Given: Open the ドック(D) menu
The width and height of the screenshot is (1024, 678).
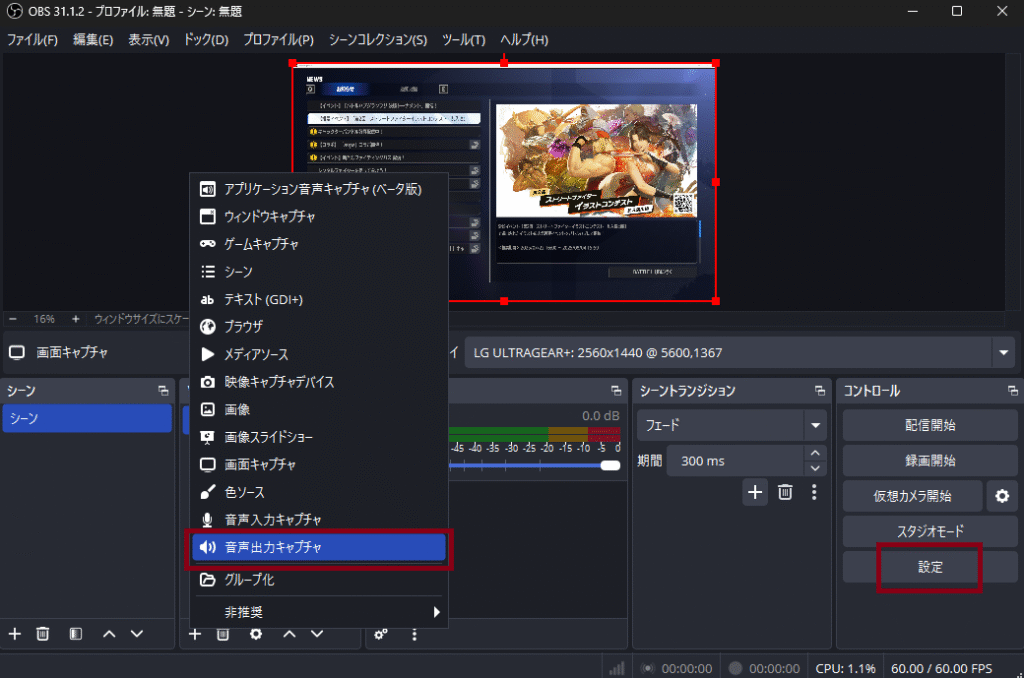Looking at the screenshot, I should [x=206, y=40].
